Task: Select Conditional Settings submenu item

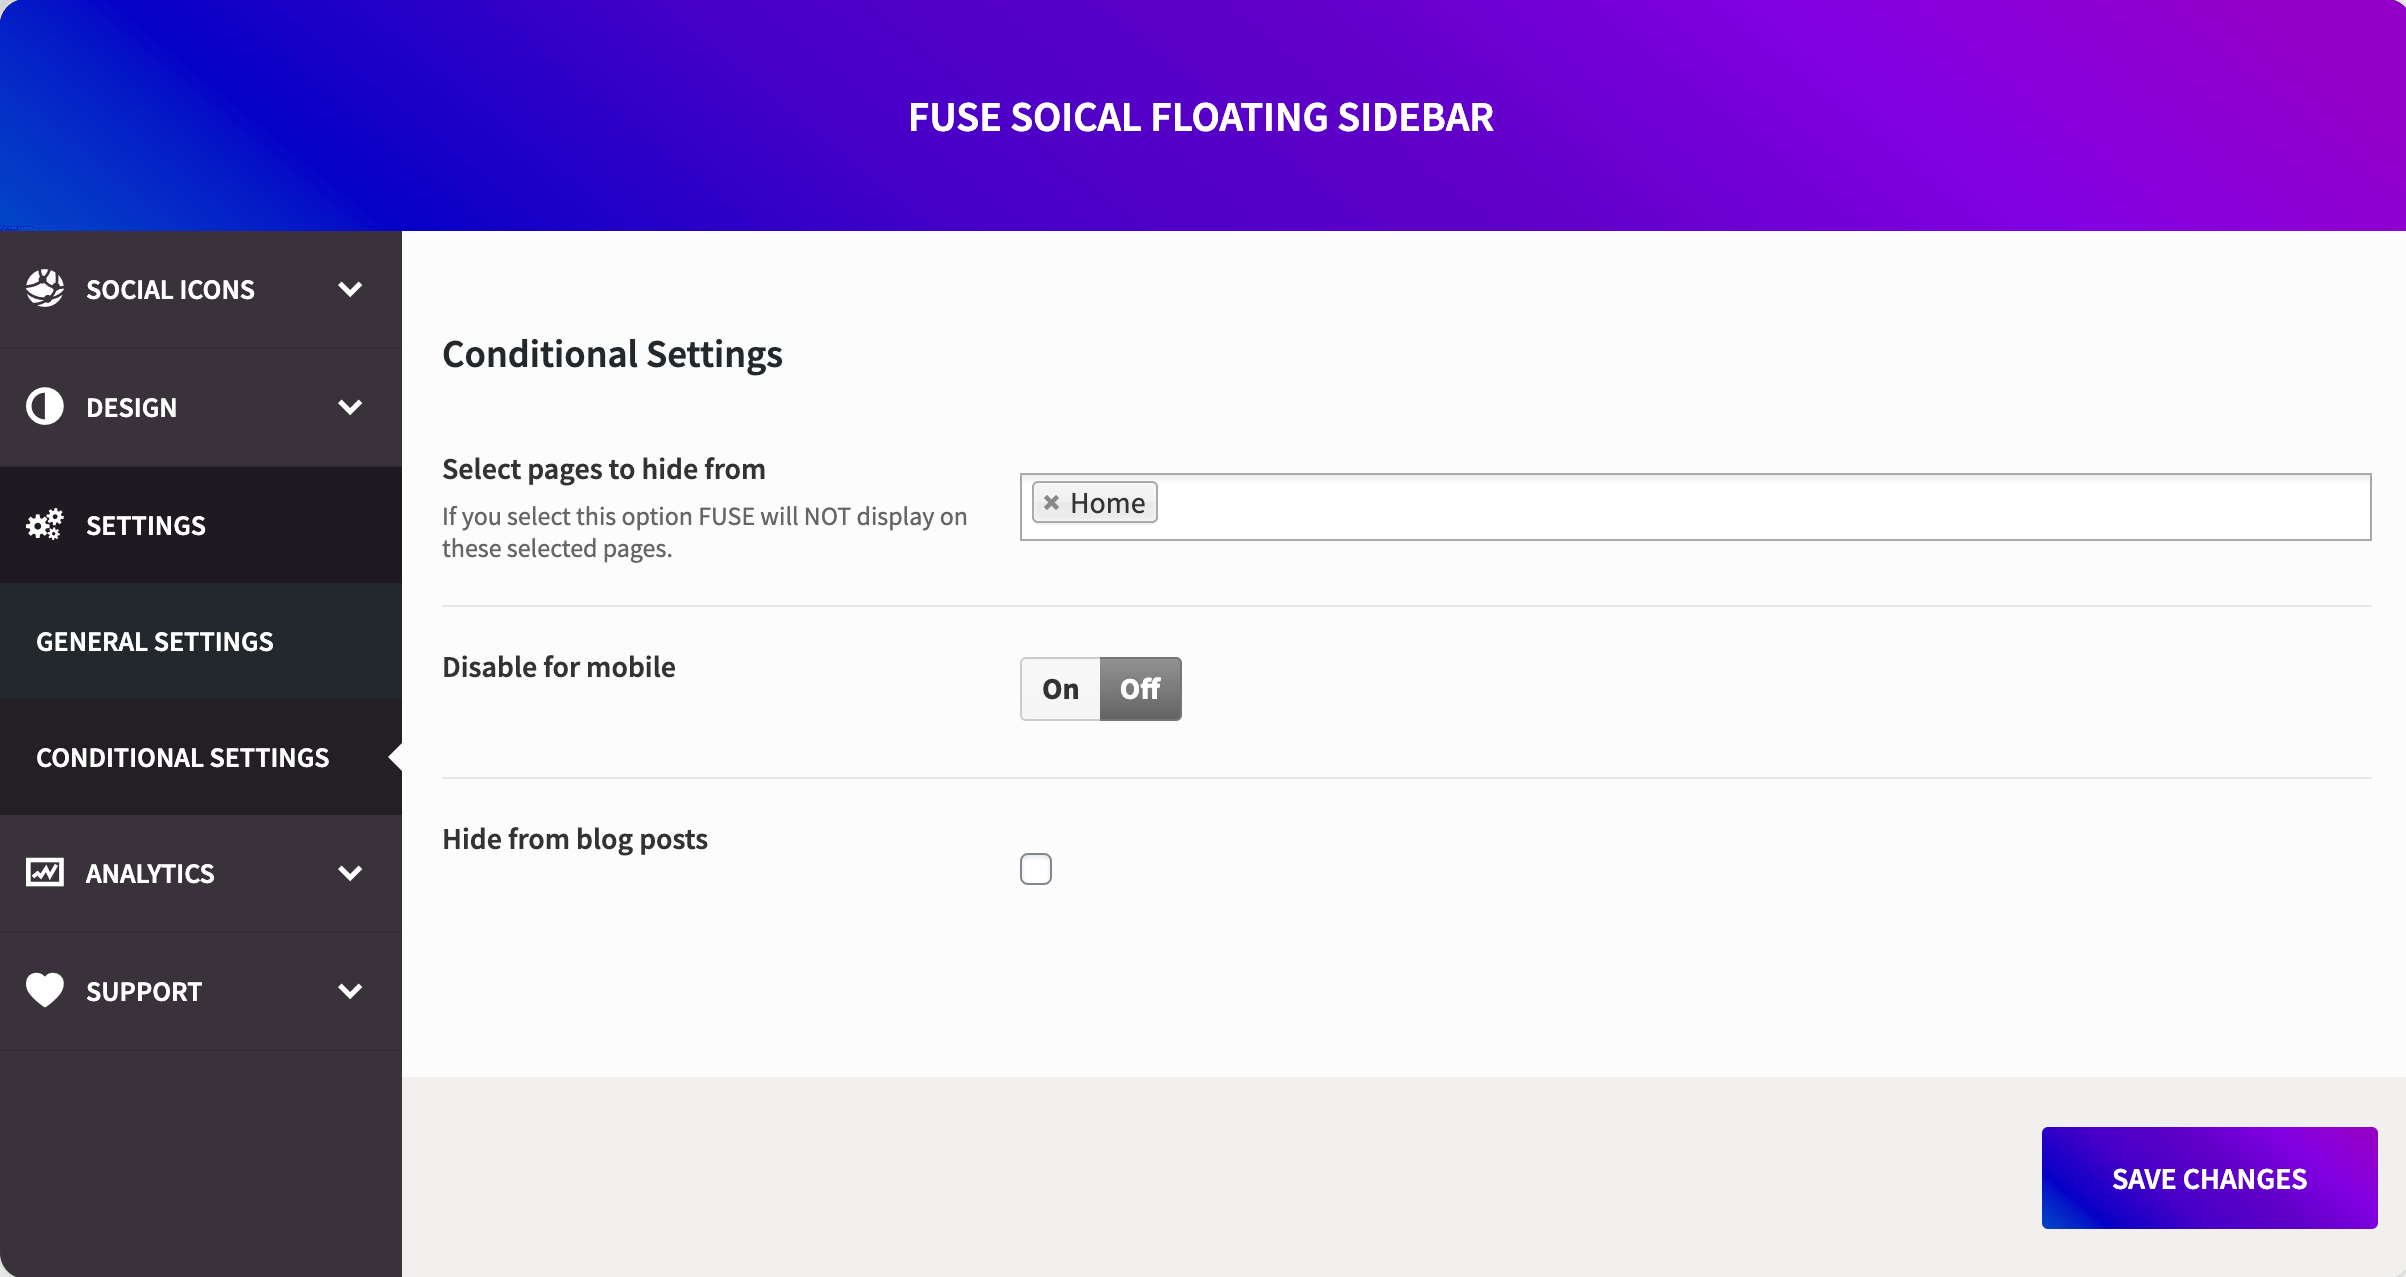Action: 201,757
